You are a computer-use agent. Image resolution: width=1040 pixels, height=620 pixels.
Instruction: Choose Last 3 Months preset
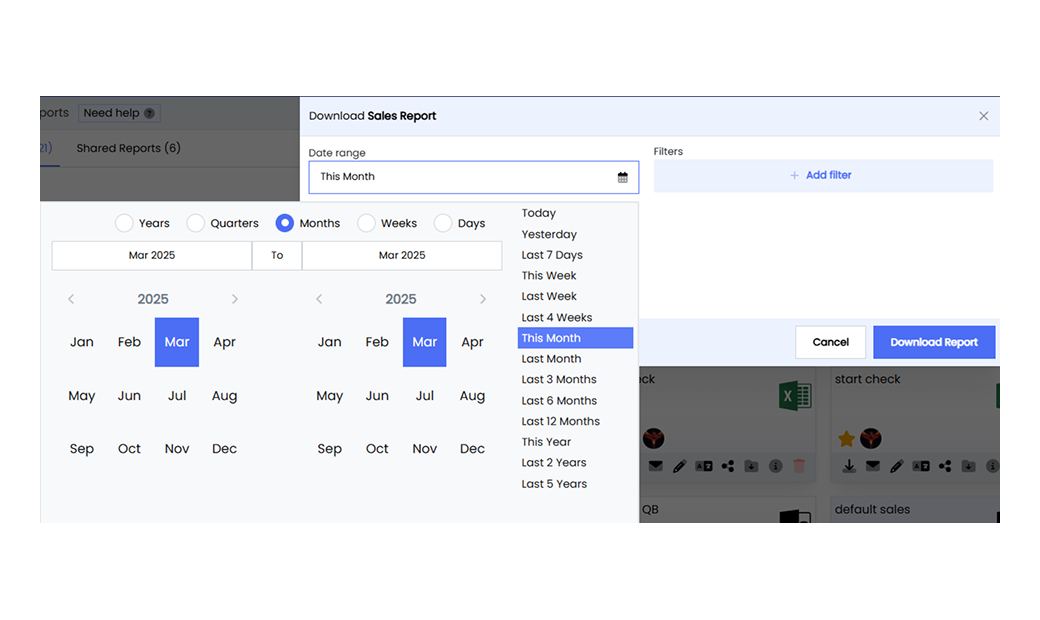coord(558,379)
